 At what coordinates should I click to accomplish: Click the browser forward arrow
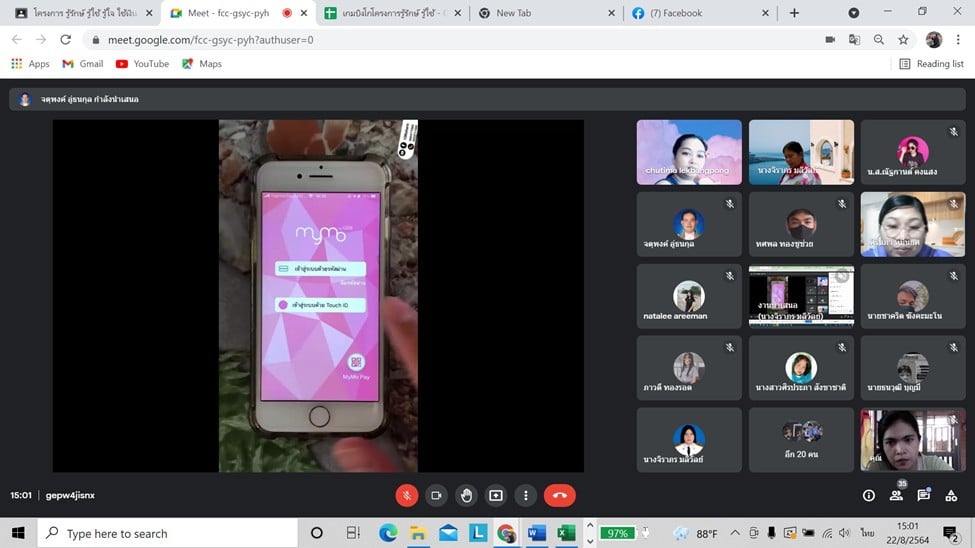(41, 40)
